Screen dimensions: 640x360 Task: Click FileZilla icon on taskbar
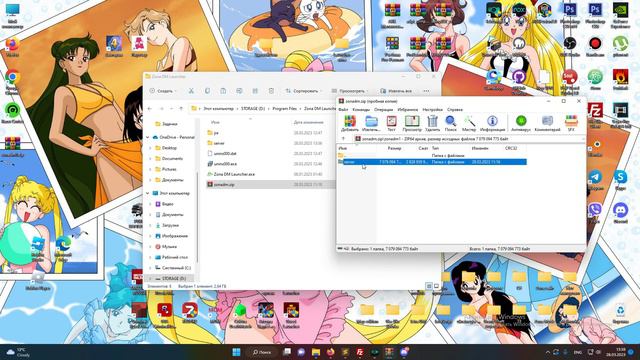tap(360, 352)
